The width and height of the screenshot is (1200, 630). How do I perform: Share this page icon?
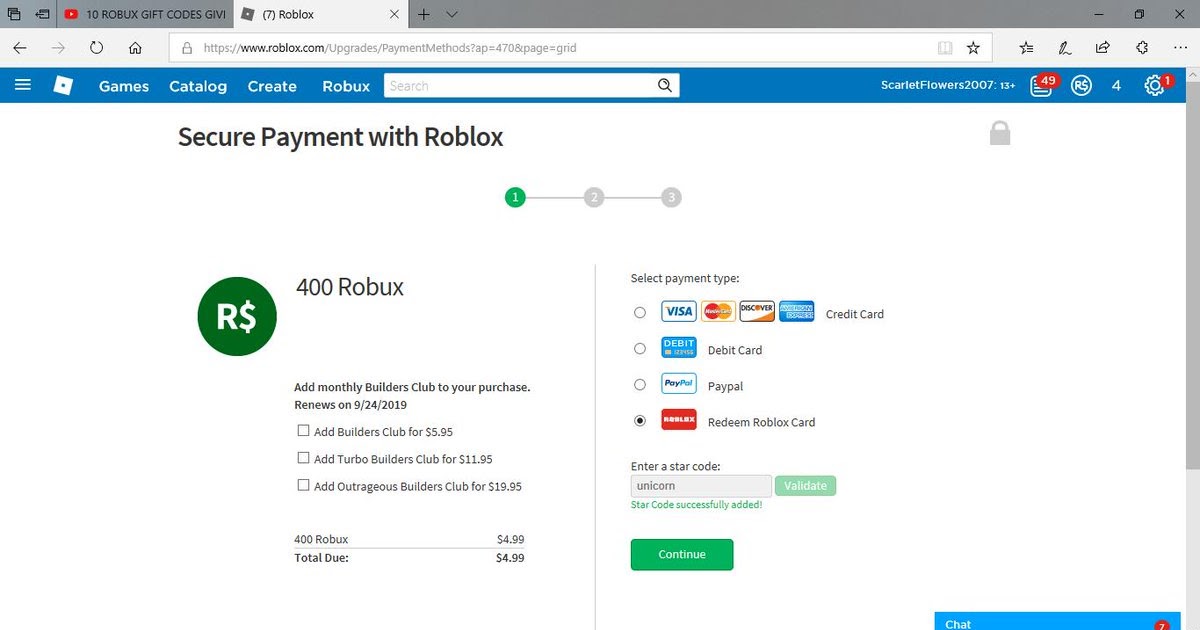tap(1103, 47)
